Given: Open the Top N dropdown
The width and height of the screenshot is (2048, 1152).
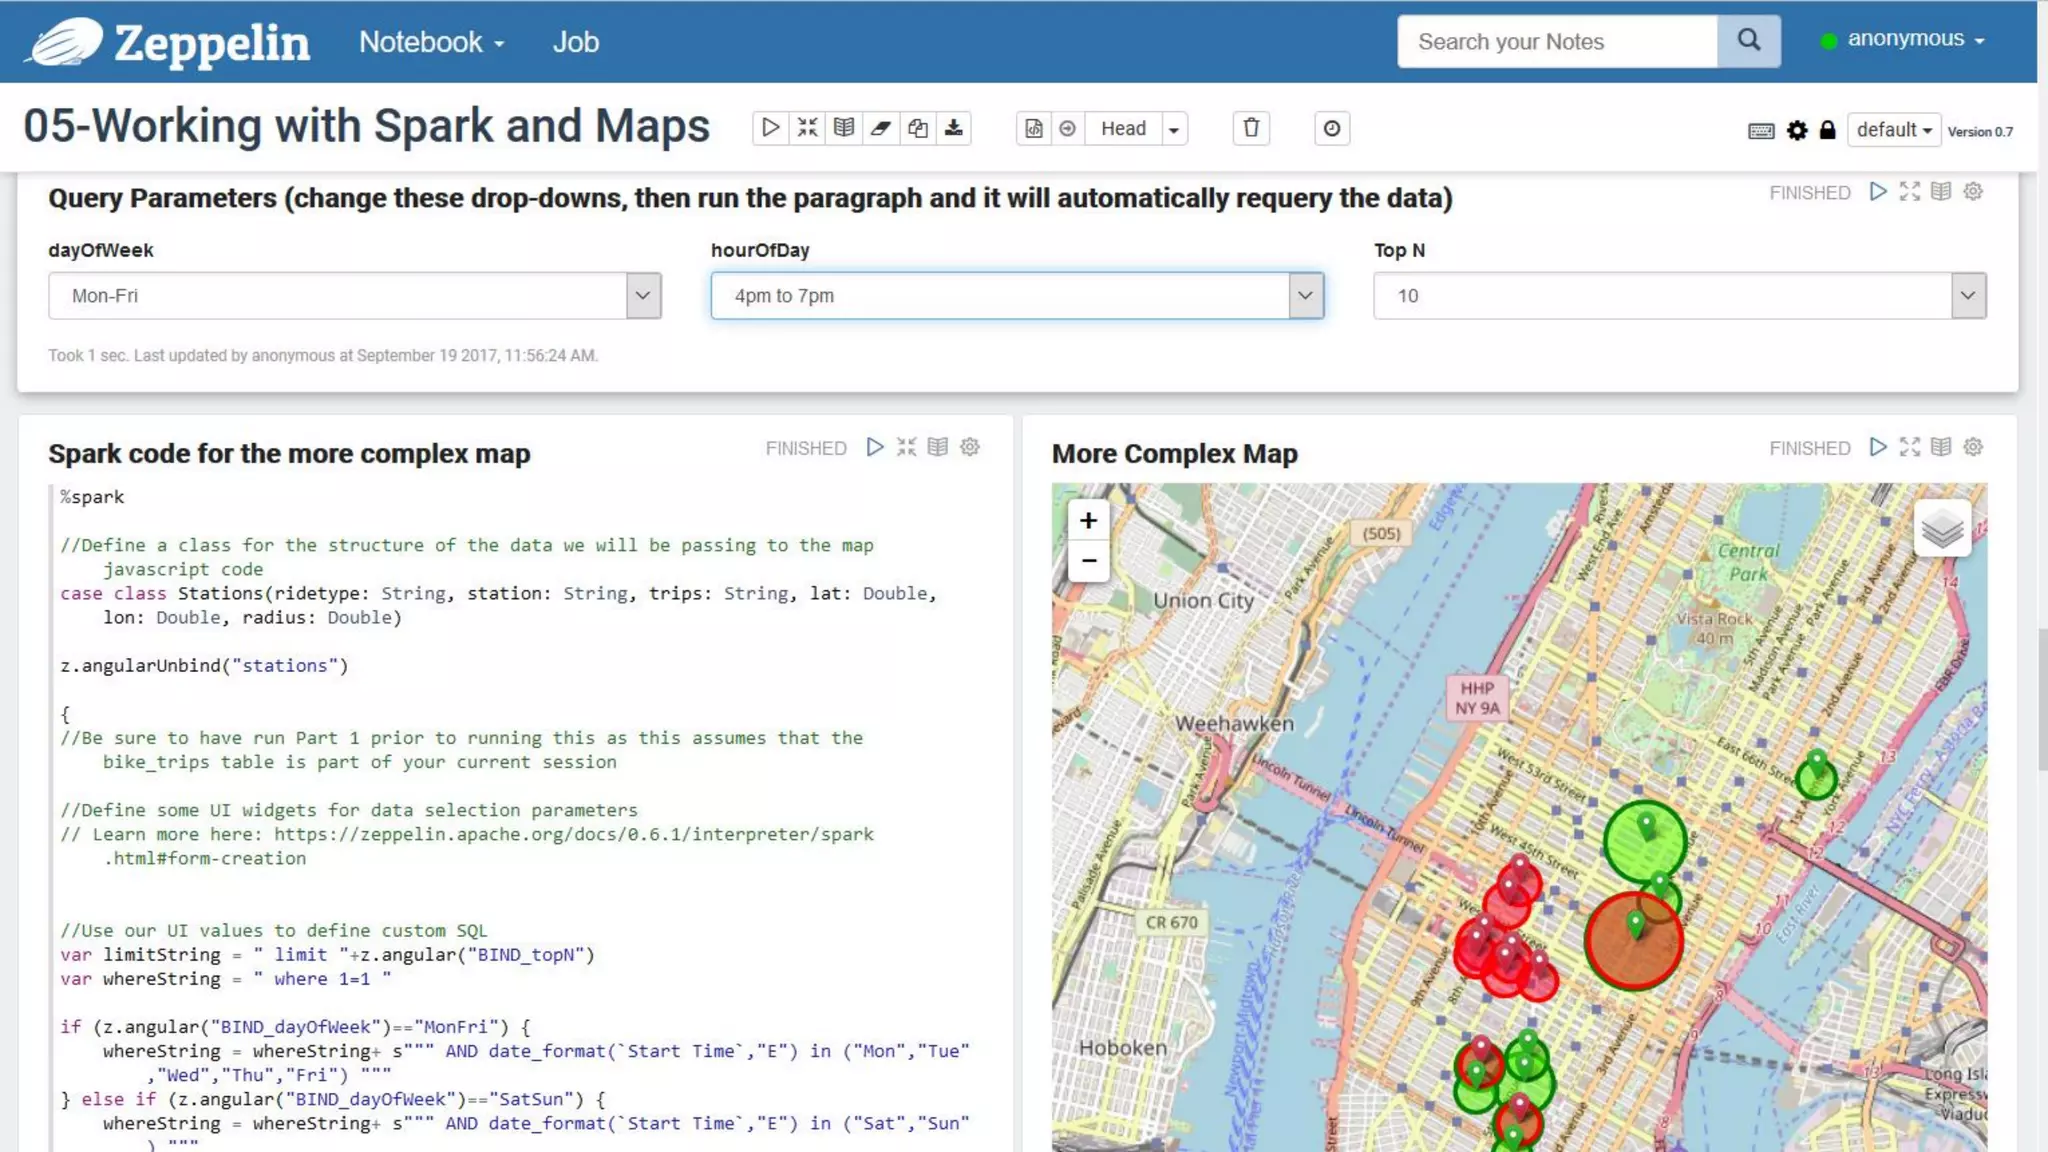Looking at the screenshot, I should point(1968,296).
